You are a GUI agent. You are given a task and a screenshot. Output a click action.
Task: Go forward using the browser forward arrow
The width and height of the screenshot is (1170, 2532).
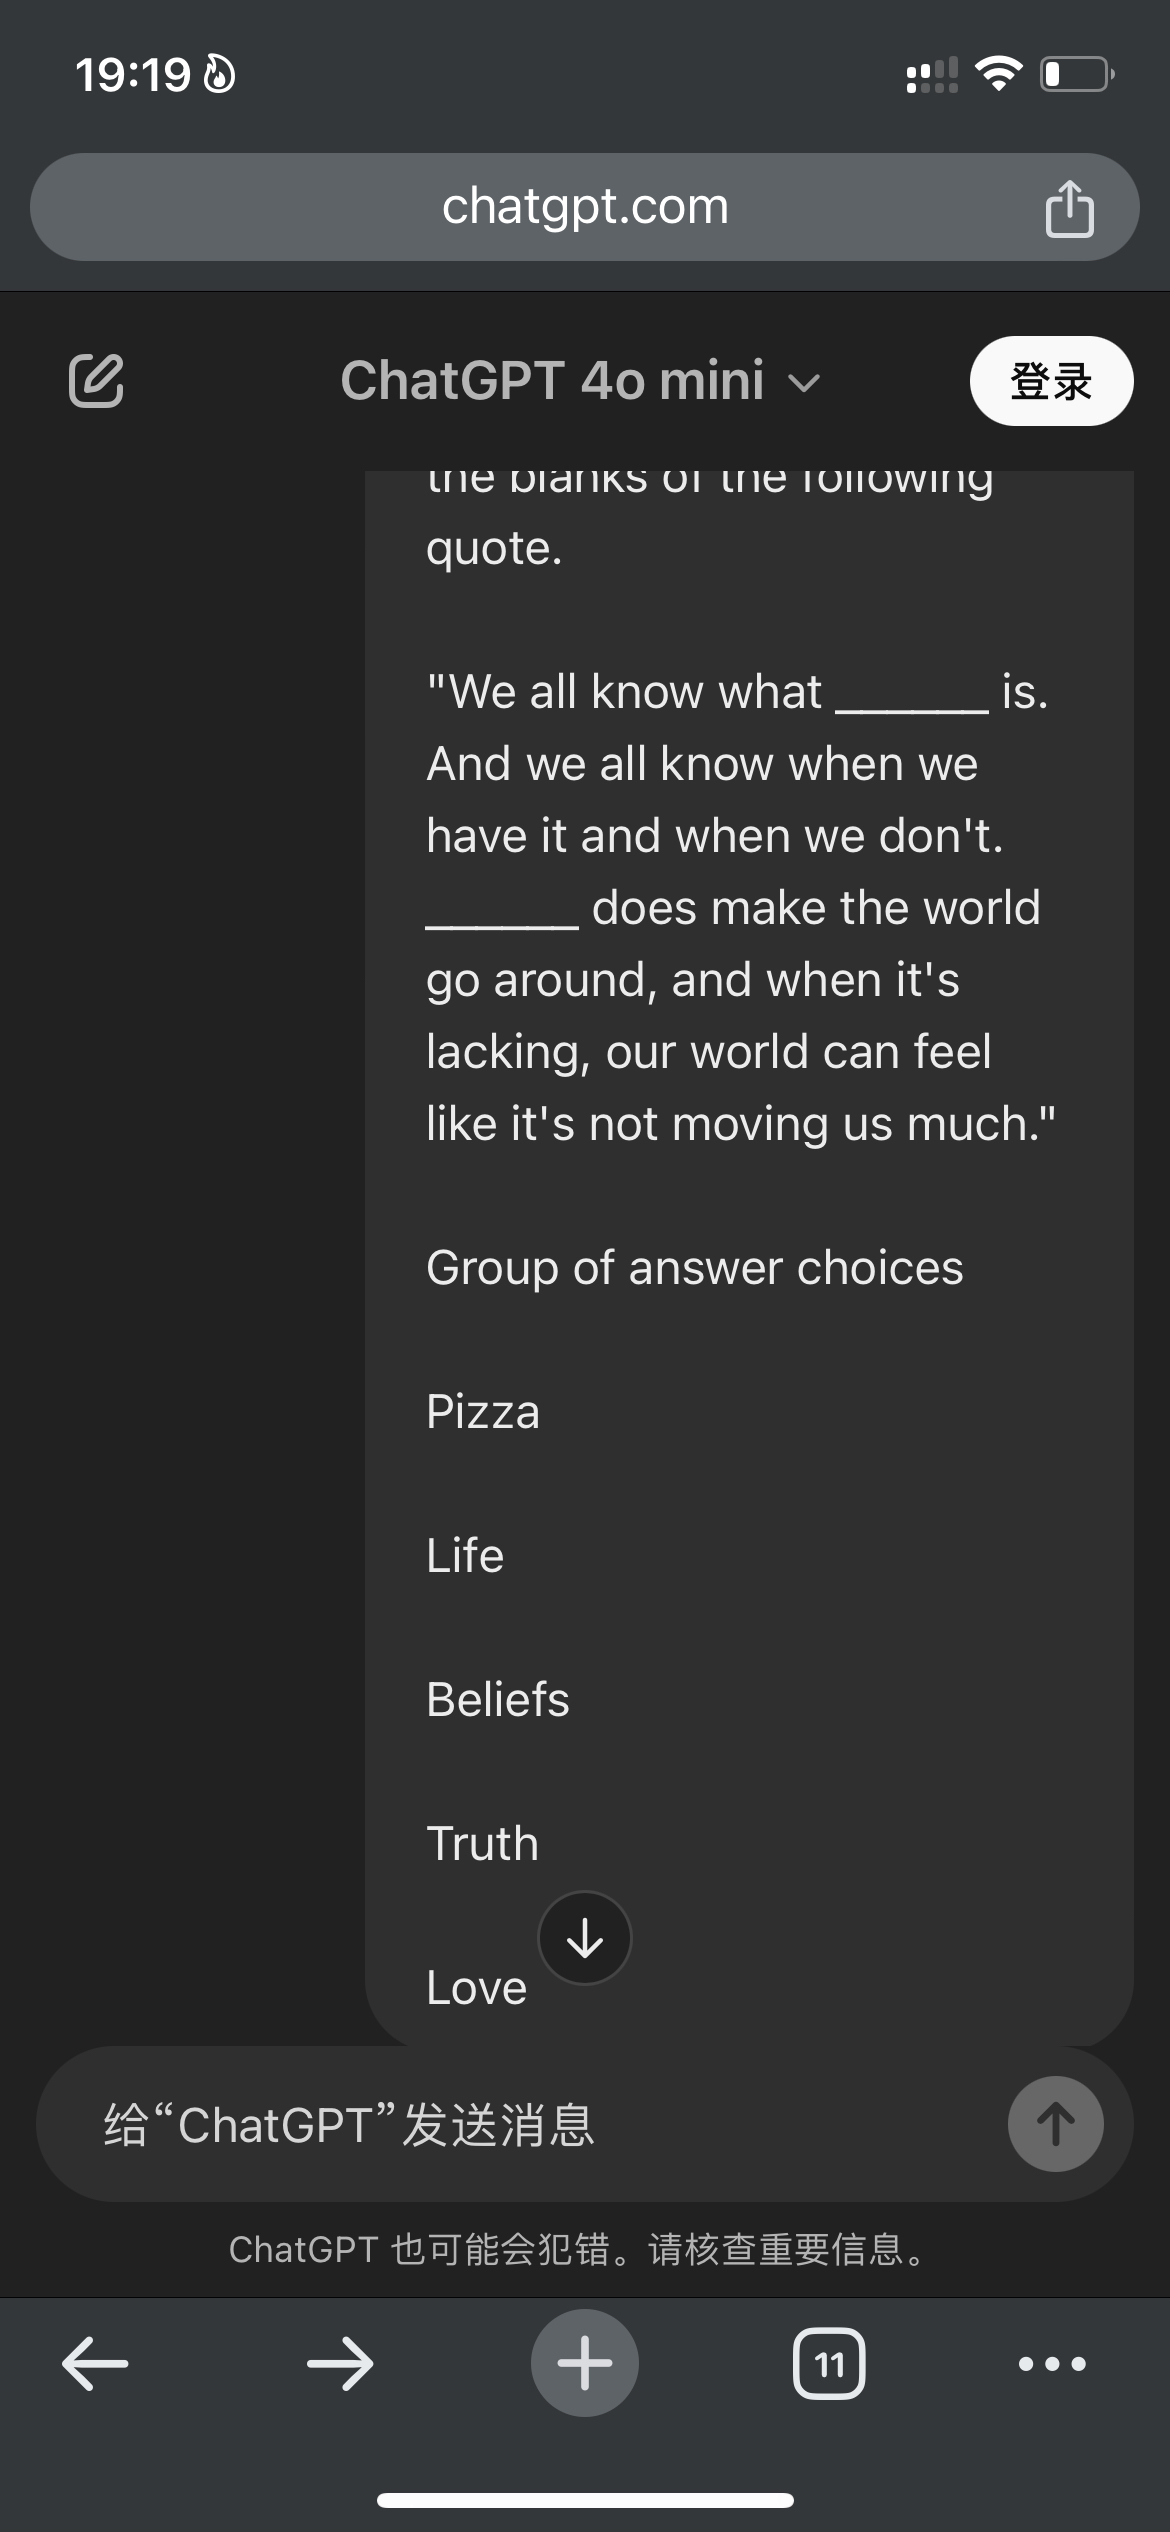(337, 2363)
